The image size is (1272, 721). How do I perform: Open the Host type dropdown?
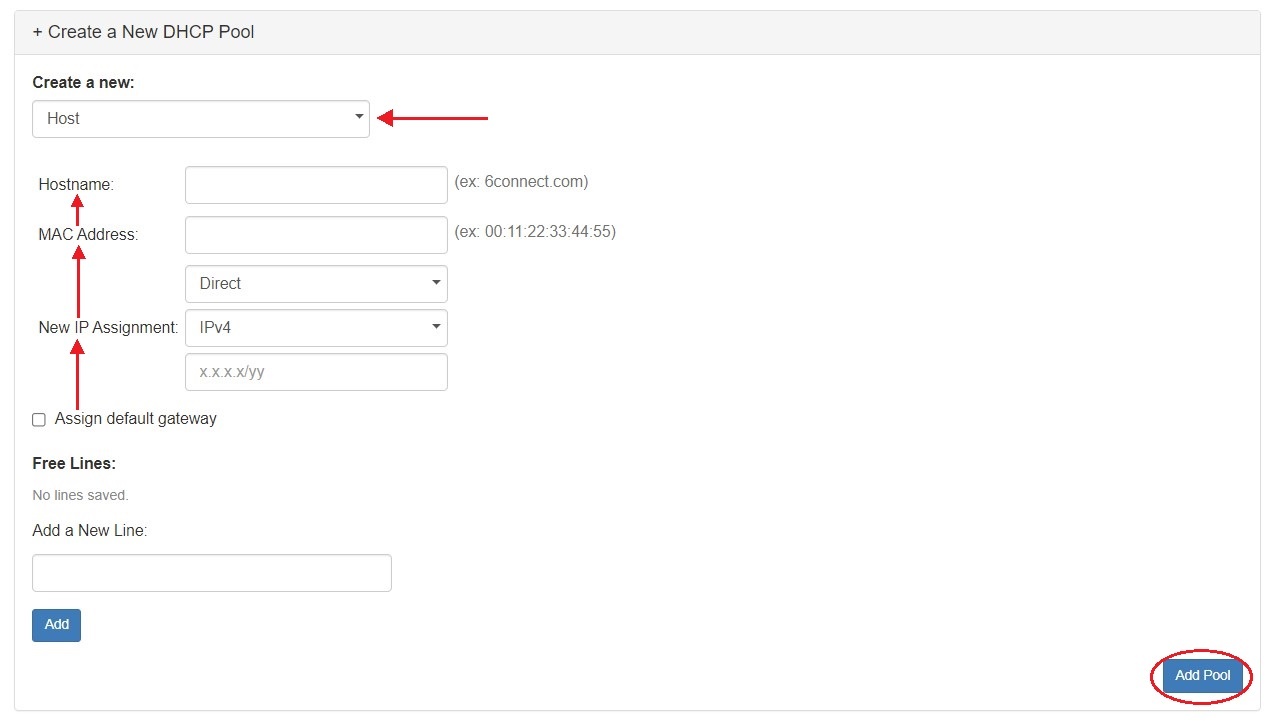(x=200, y=118)
